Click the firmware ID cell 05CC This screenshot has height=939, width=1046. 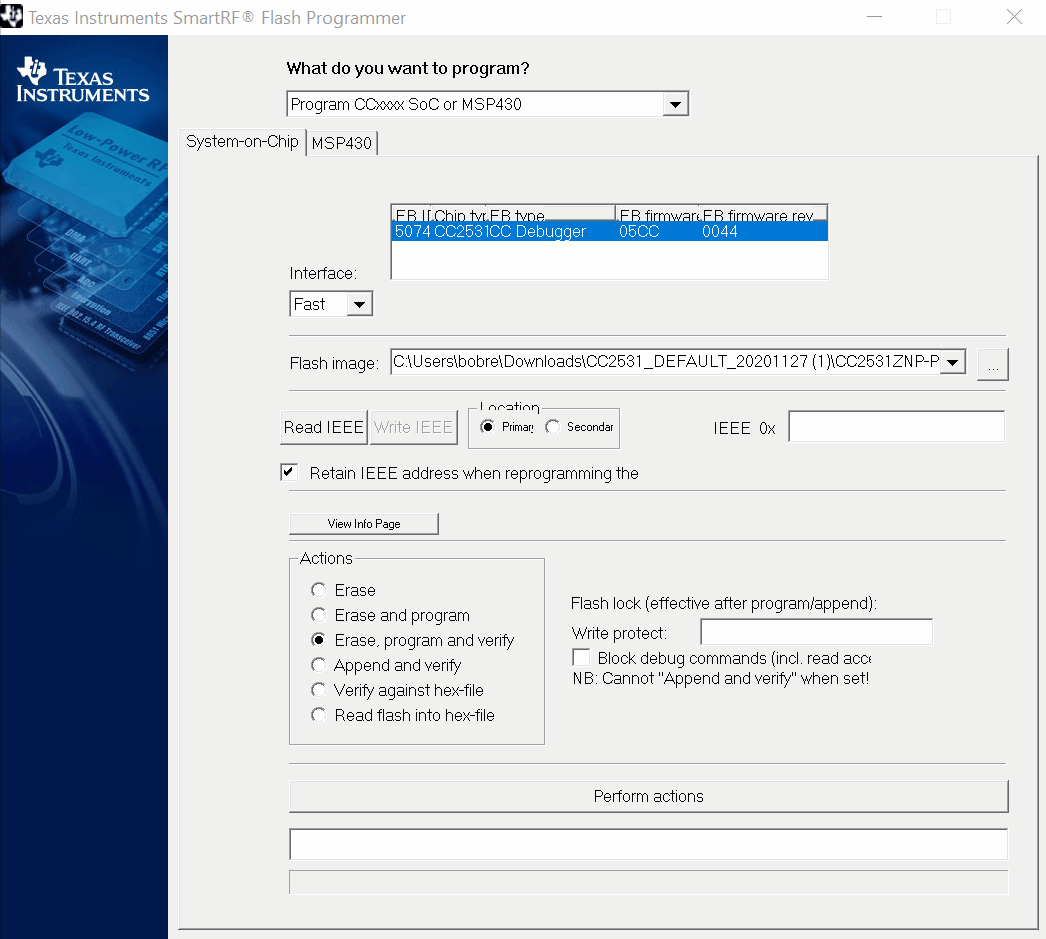(639, 231)
